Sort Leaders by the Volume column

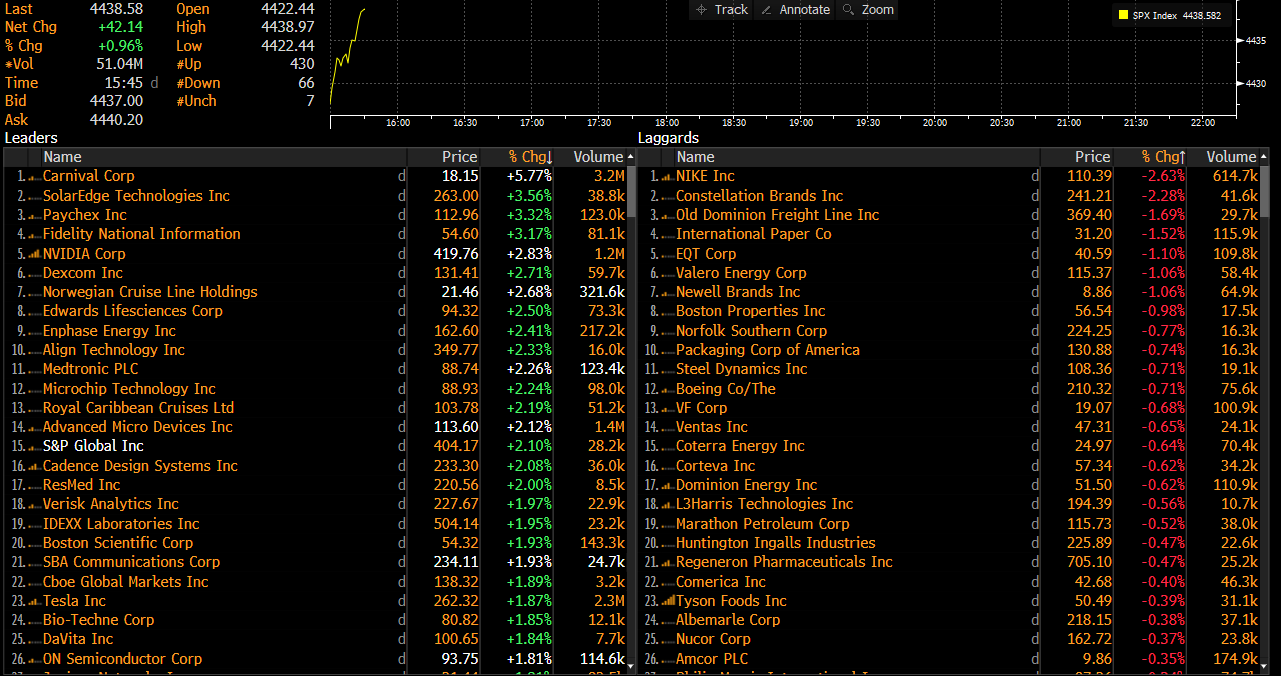598,157
